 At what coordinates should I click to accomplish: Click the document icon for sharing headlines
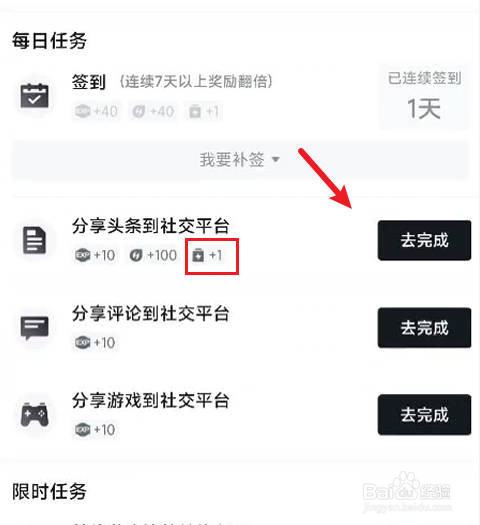[34, 240]
